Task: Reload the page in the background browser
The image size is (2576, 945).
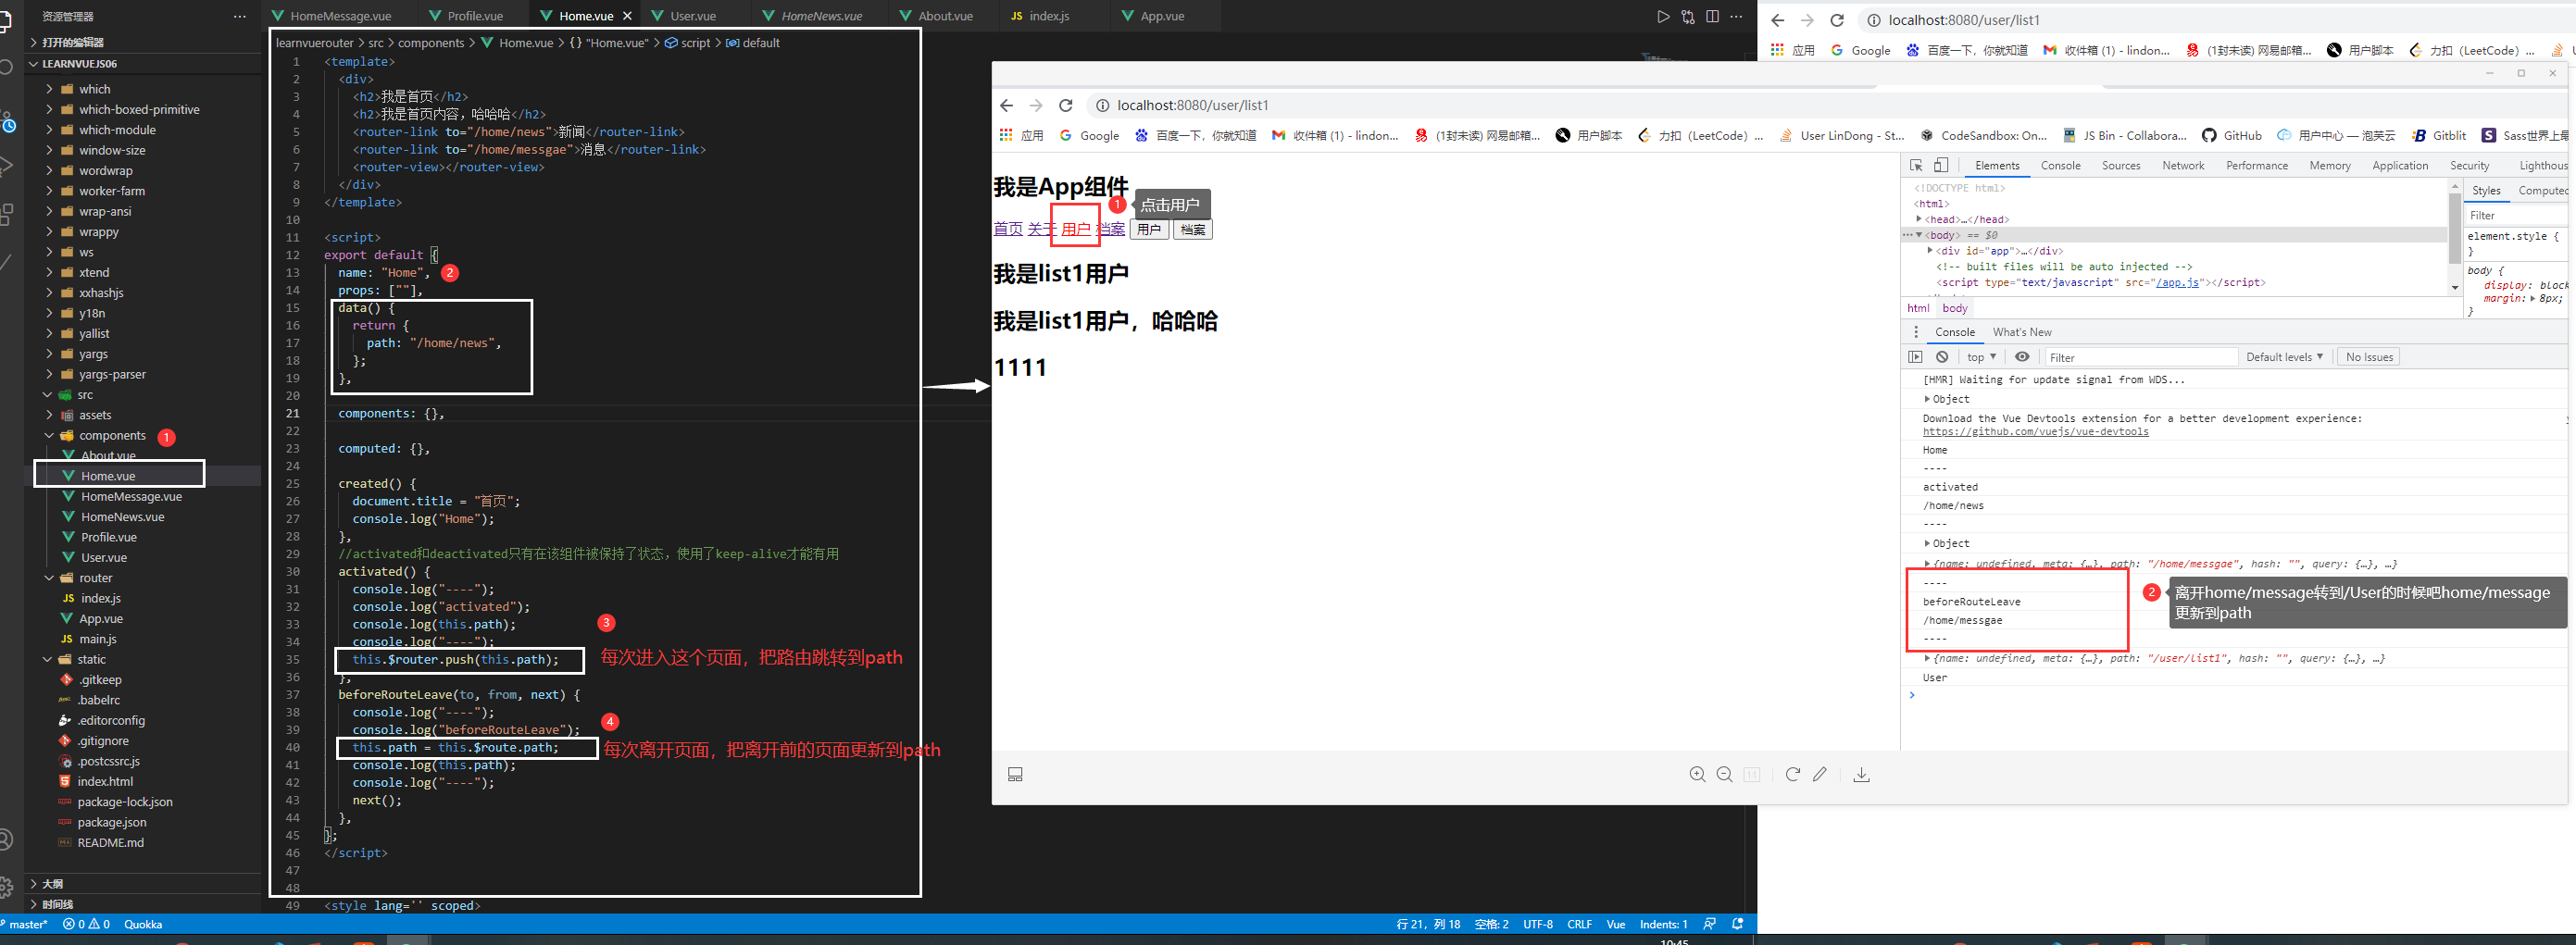Action: pyautogui.click(x=1836, y=20)
